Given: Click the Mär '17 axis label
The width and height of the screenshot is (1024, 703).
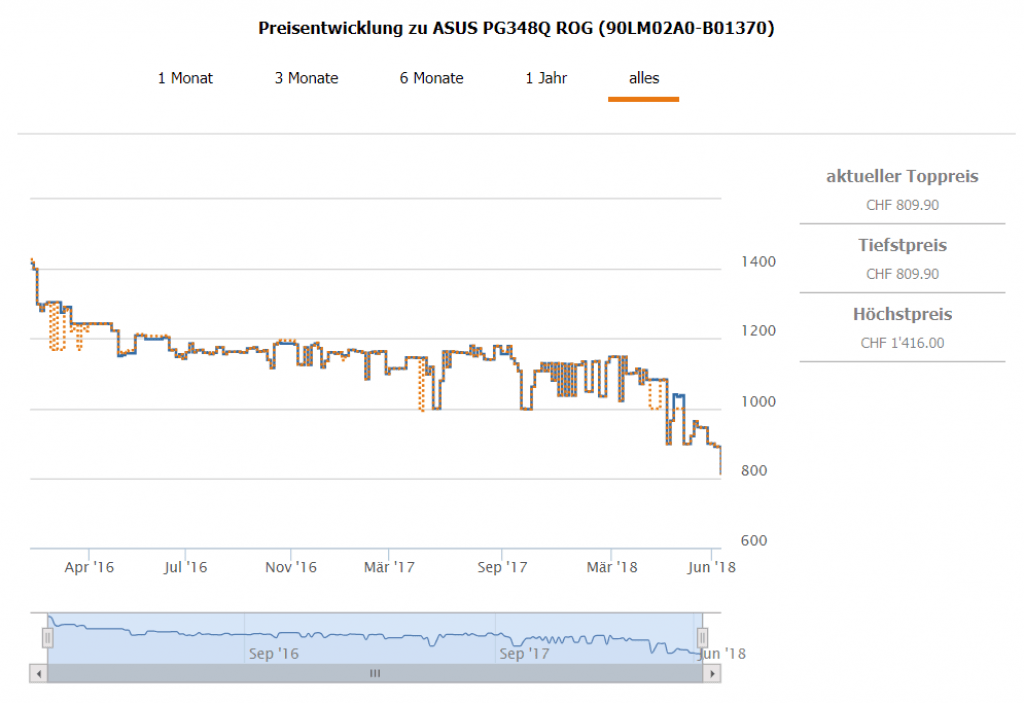Looking at the screenshot, I should (389, 567).
